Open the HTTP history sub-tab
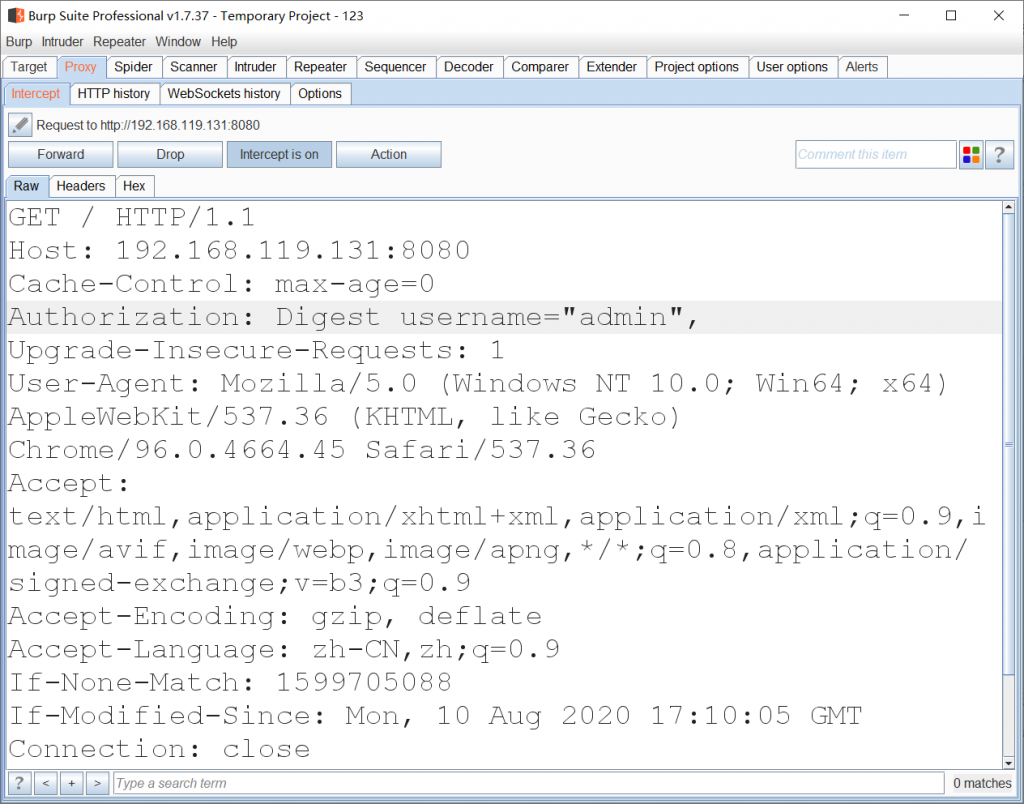The height and width of the screenshot is (804, 1024). [x=114, y=93]
